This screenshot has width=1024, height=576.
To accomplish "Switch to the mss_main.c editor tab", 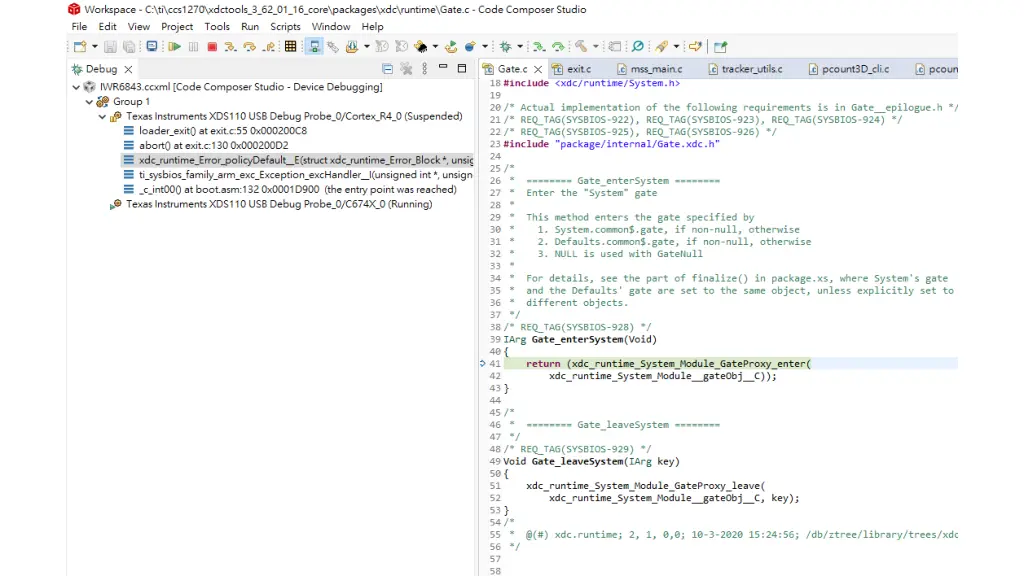I will [656, 69].
